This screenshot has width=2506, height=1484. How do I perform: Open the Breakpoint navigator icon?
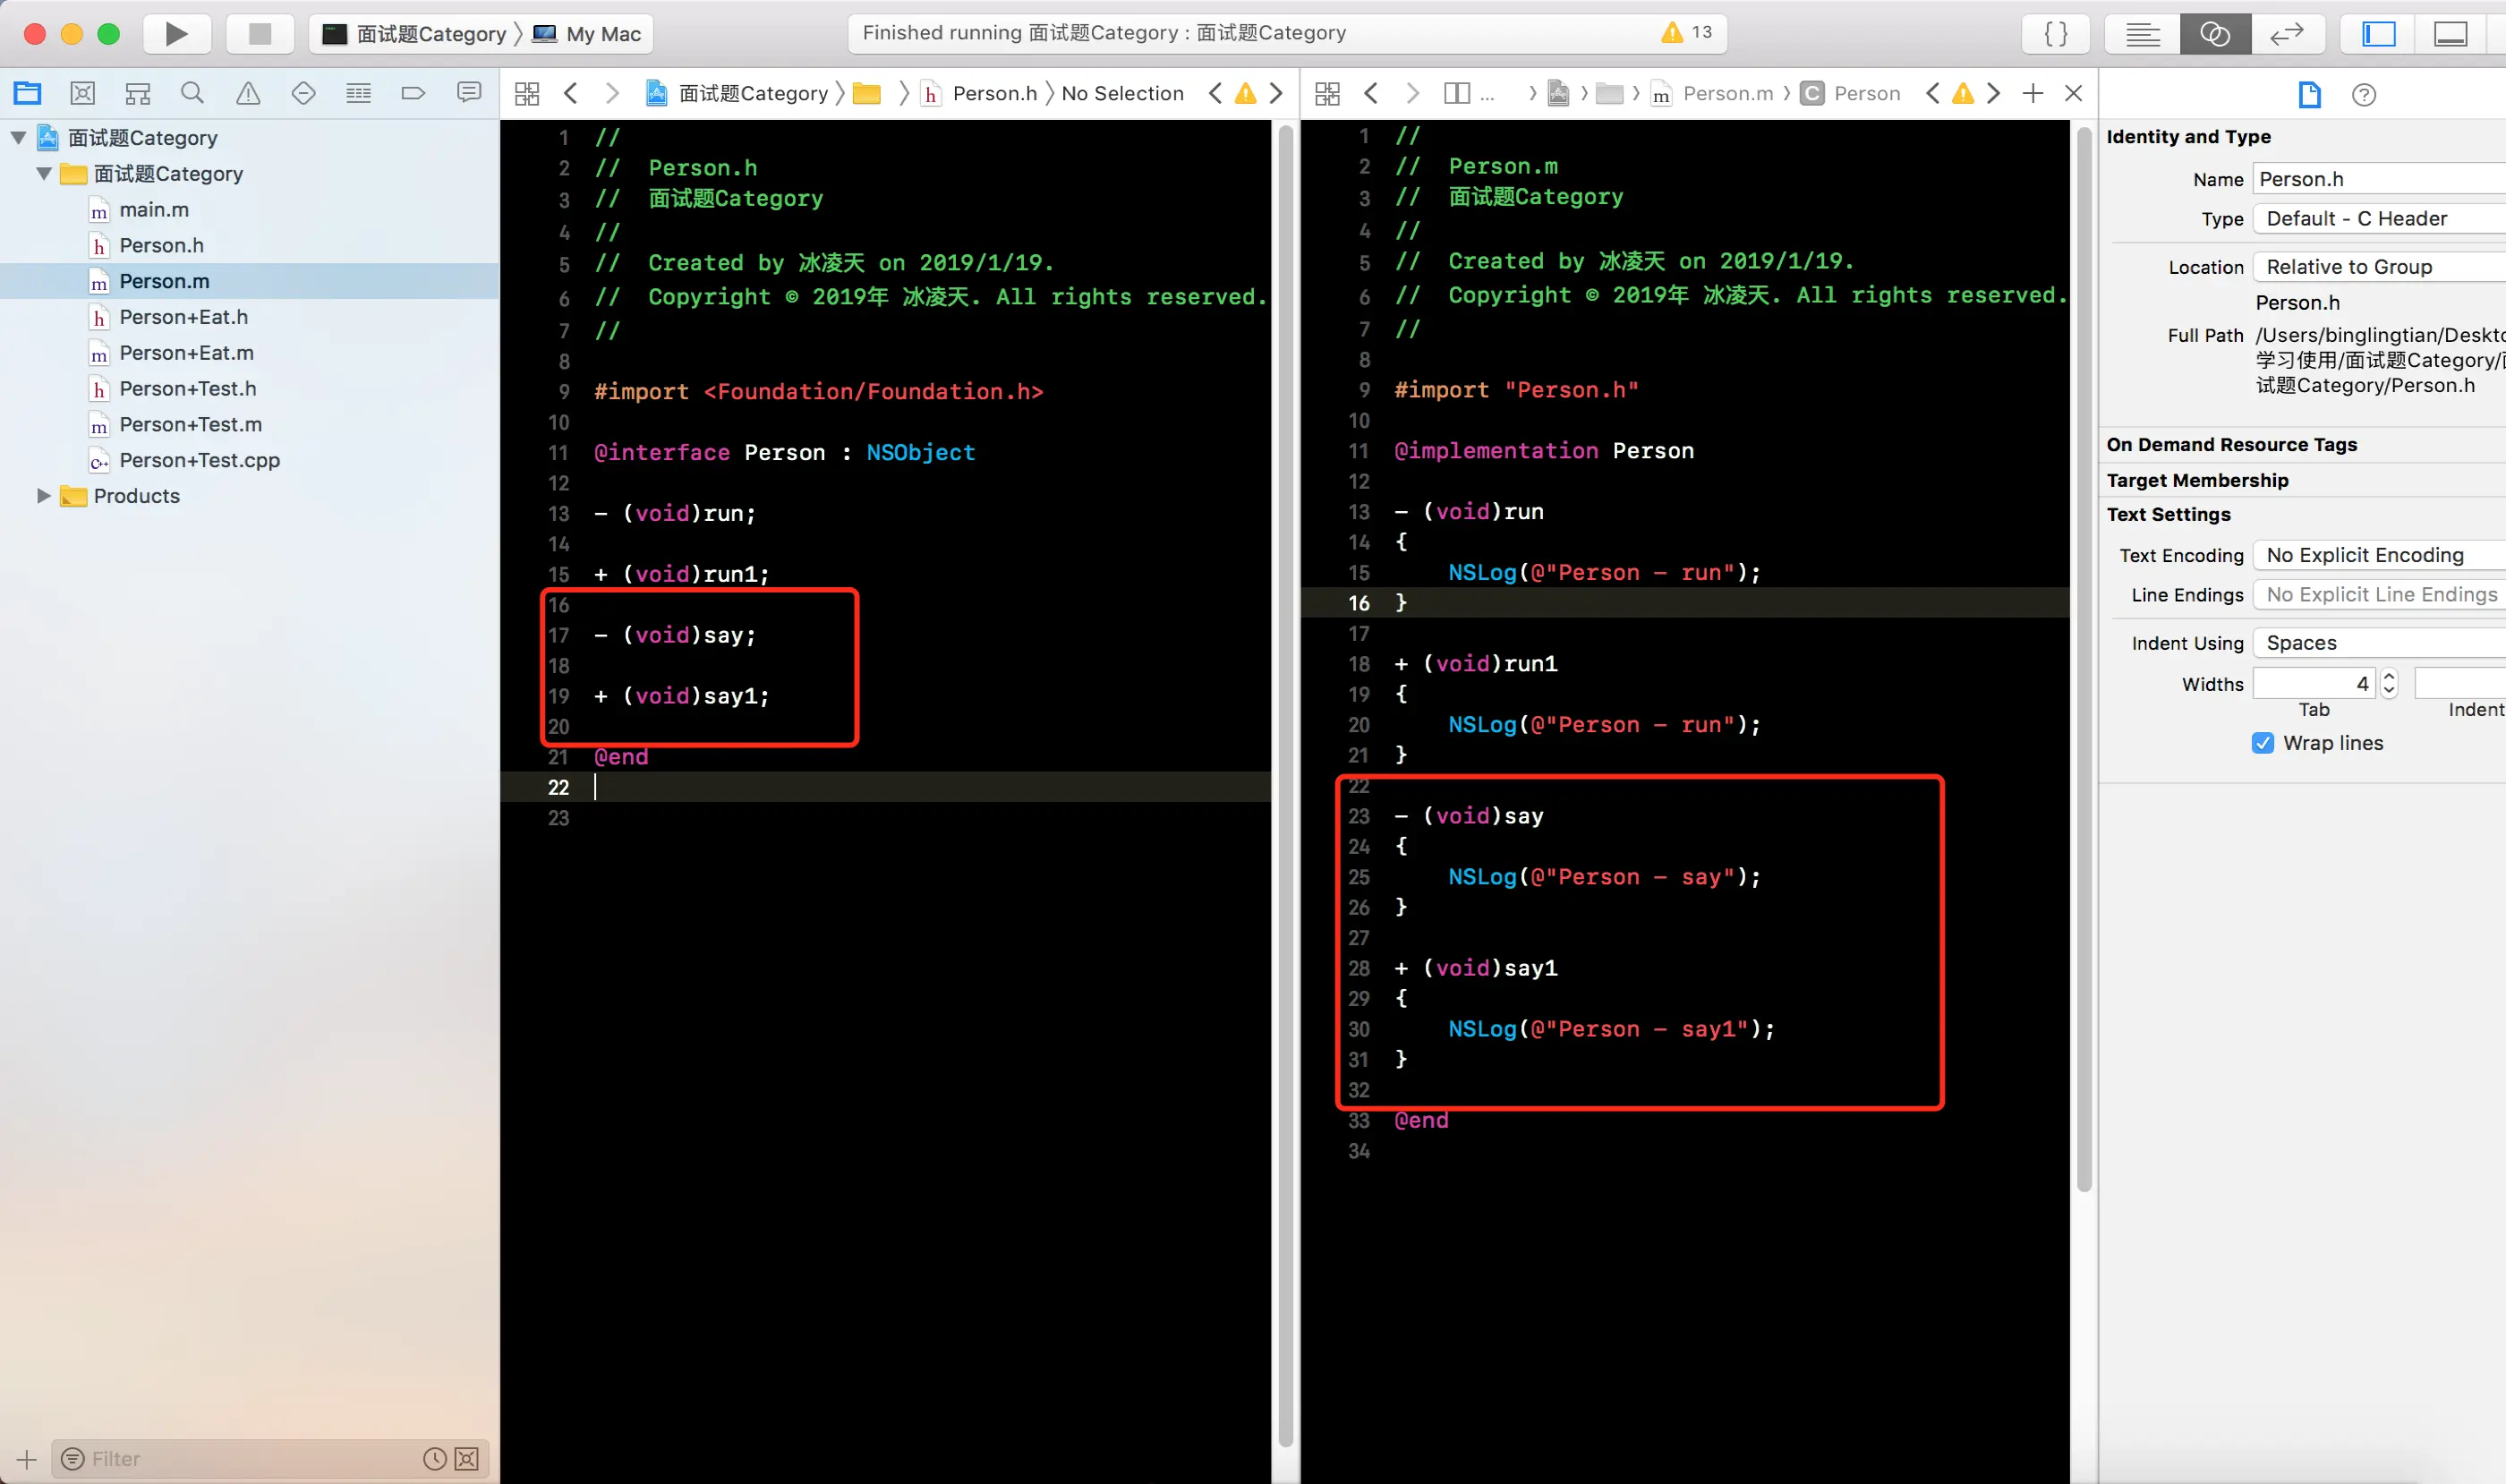click(413, 94)
